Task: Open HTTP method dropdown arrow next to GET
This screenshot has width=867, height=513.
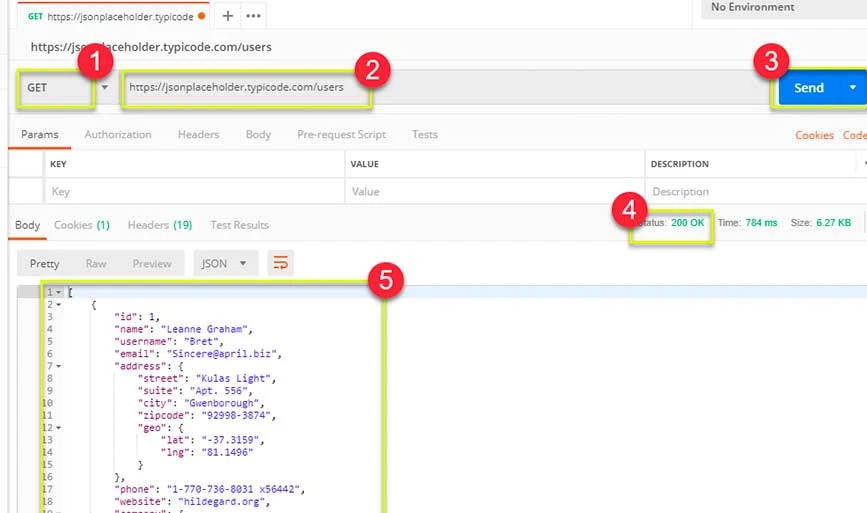Action: click(x=105, y=87)
